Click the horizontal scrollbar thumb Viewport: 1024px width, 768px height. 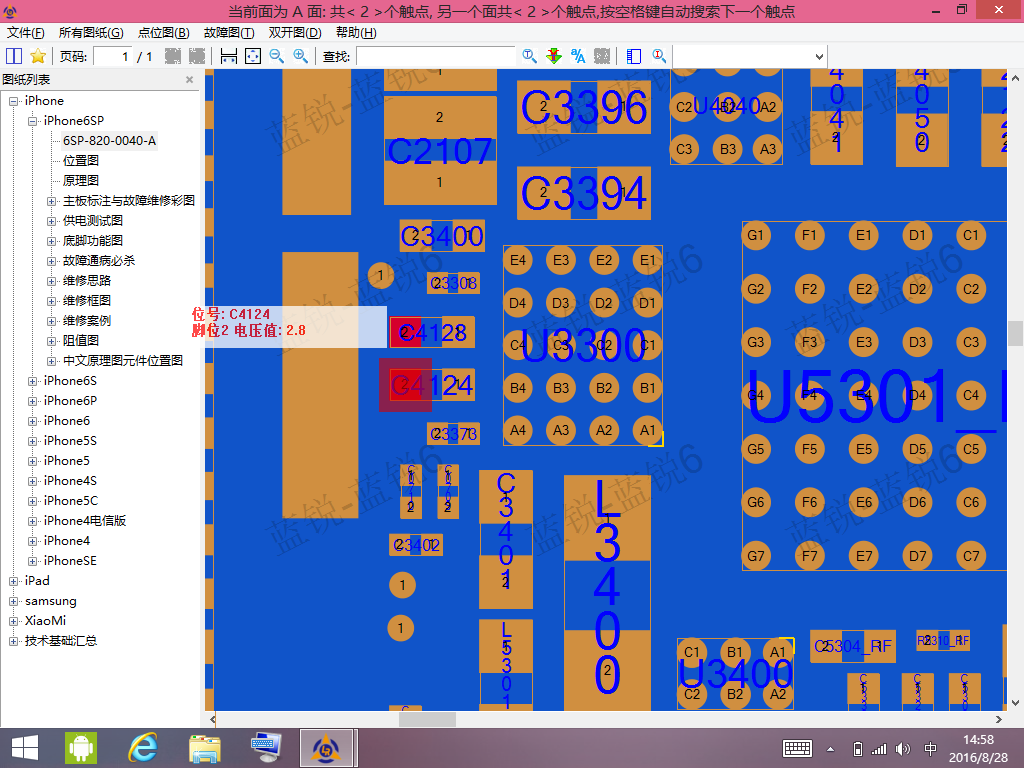tap(427, 719)
